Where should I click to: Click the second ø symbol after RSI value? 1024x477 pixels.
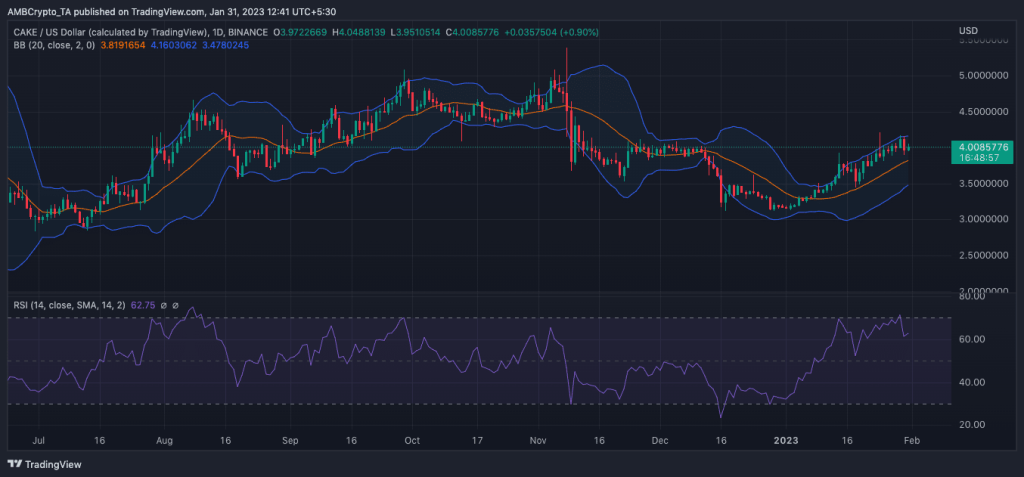pos(175,306)
